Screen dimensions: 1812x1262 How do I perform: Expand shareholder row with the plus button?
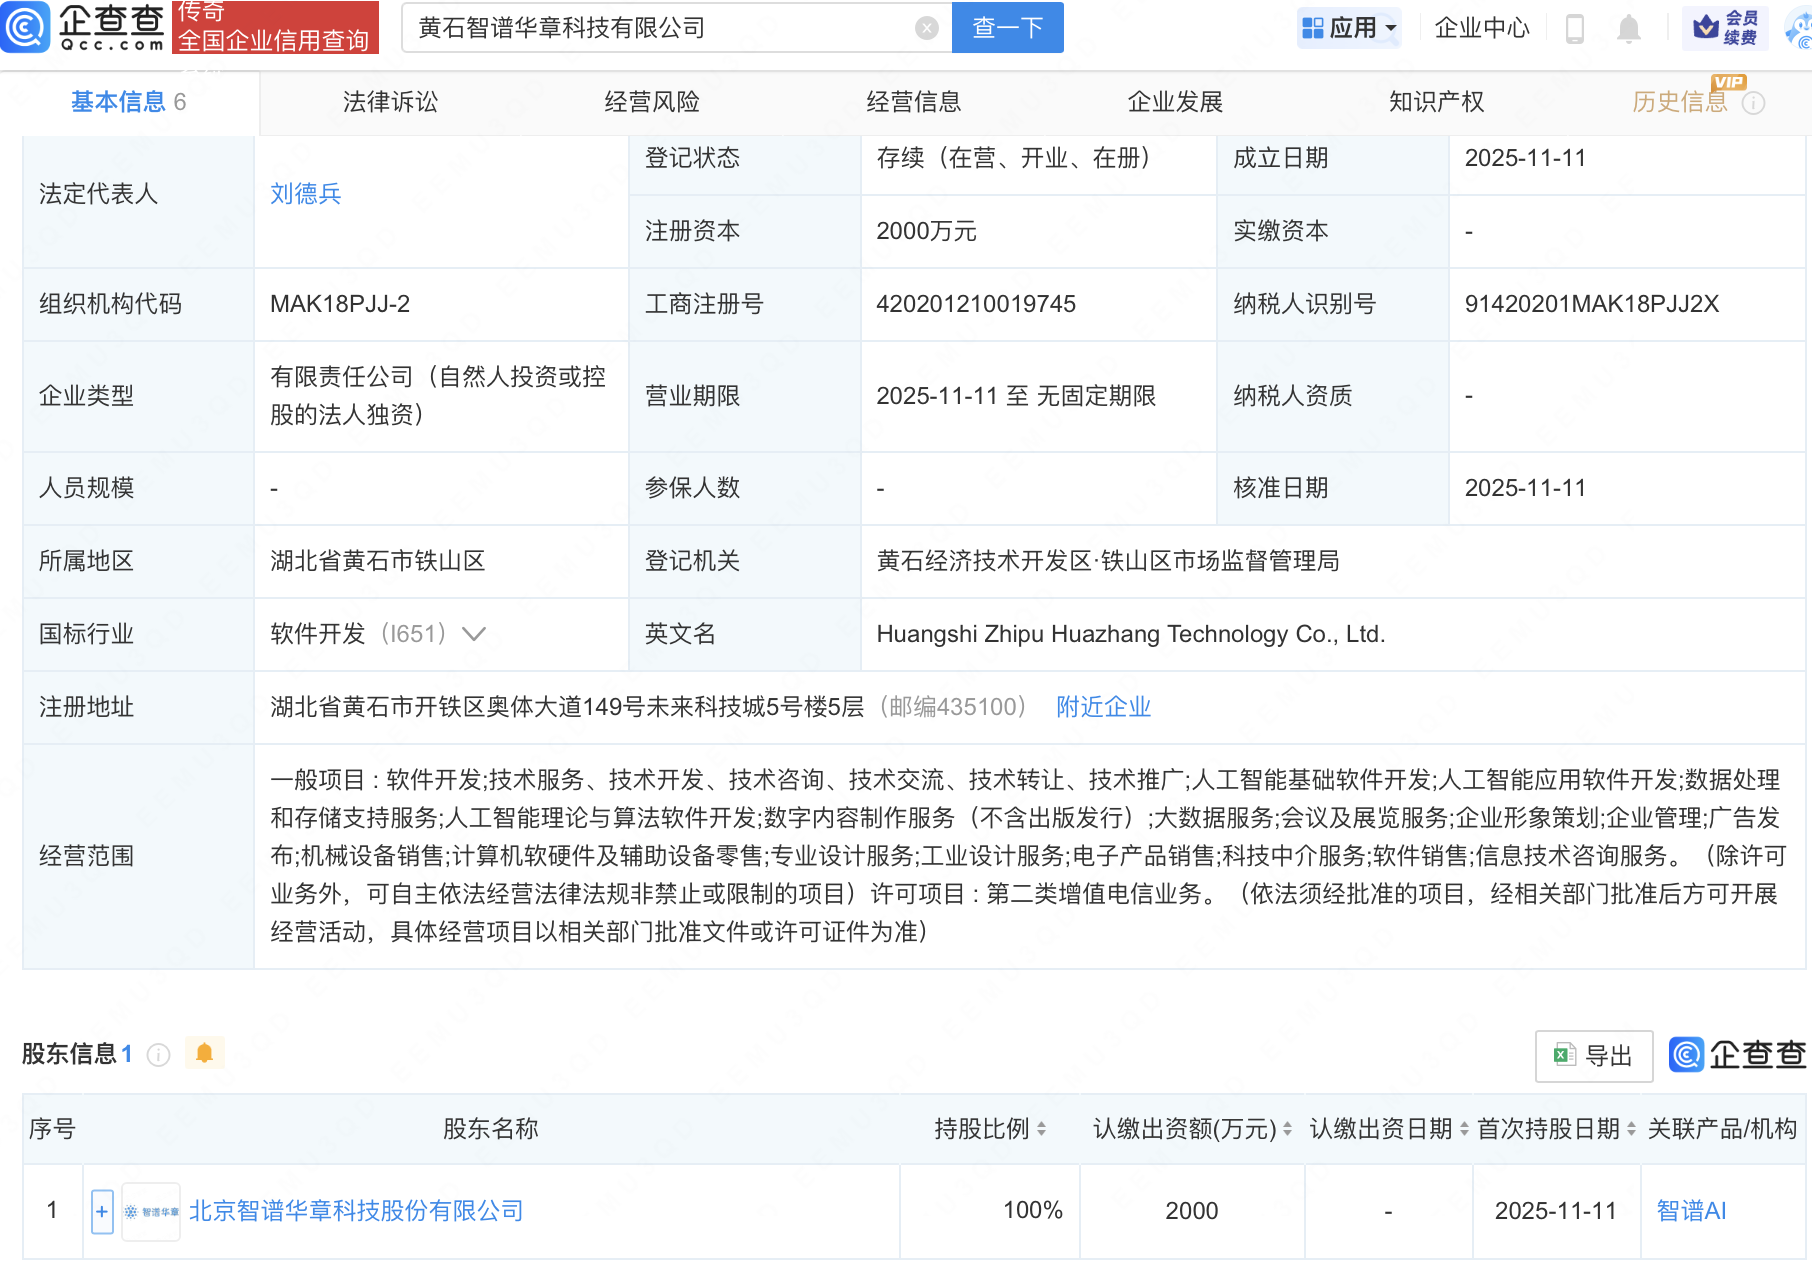(102, 1212)
